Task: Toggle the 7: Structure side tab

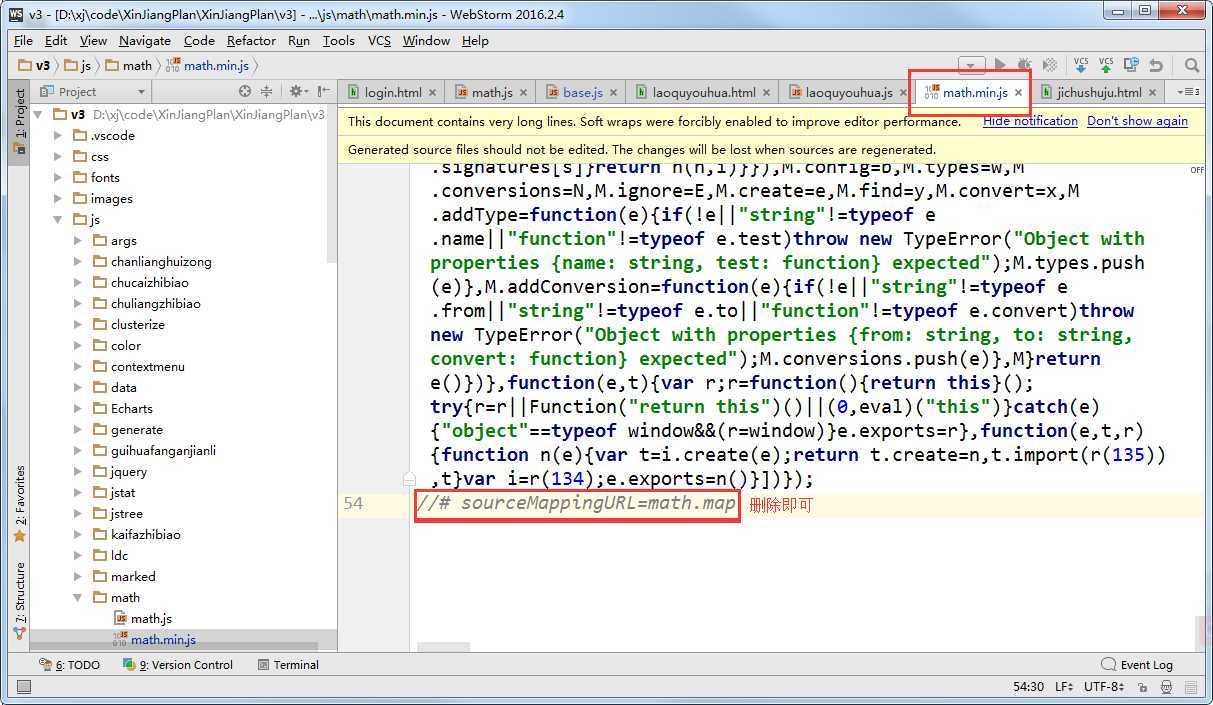Action: pos(19,600)
